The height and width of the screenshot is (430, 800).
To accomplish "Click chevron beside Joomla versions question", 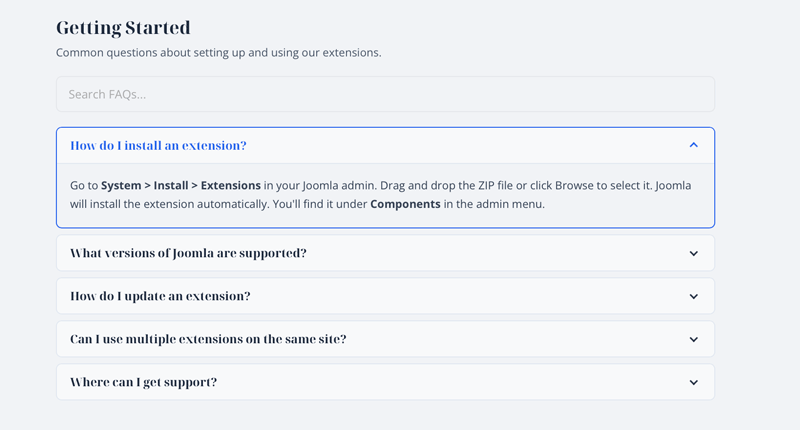I will coord(693,254).
